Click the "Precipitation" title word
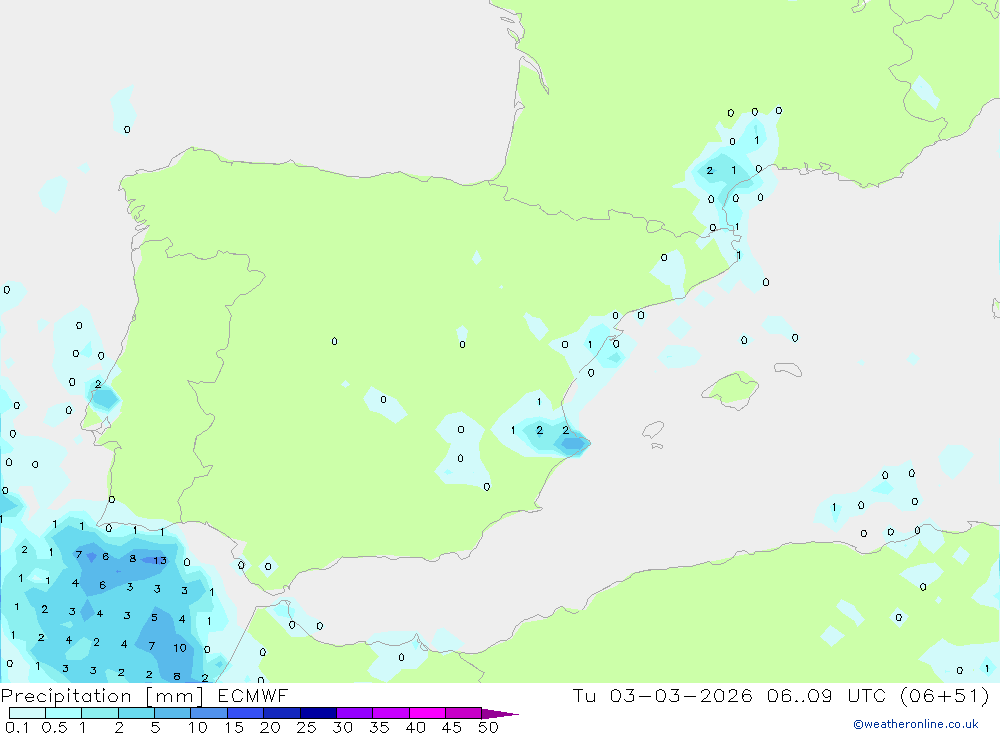This screenshot has width=1000, height=733. 66,696
